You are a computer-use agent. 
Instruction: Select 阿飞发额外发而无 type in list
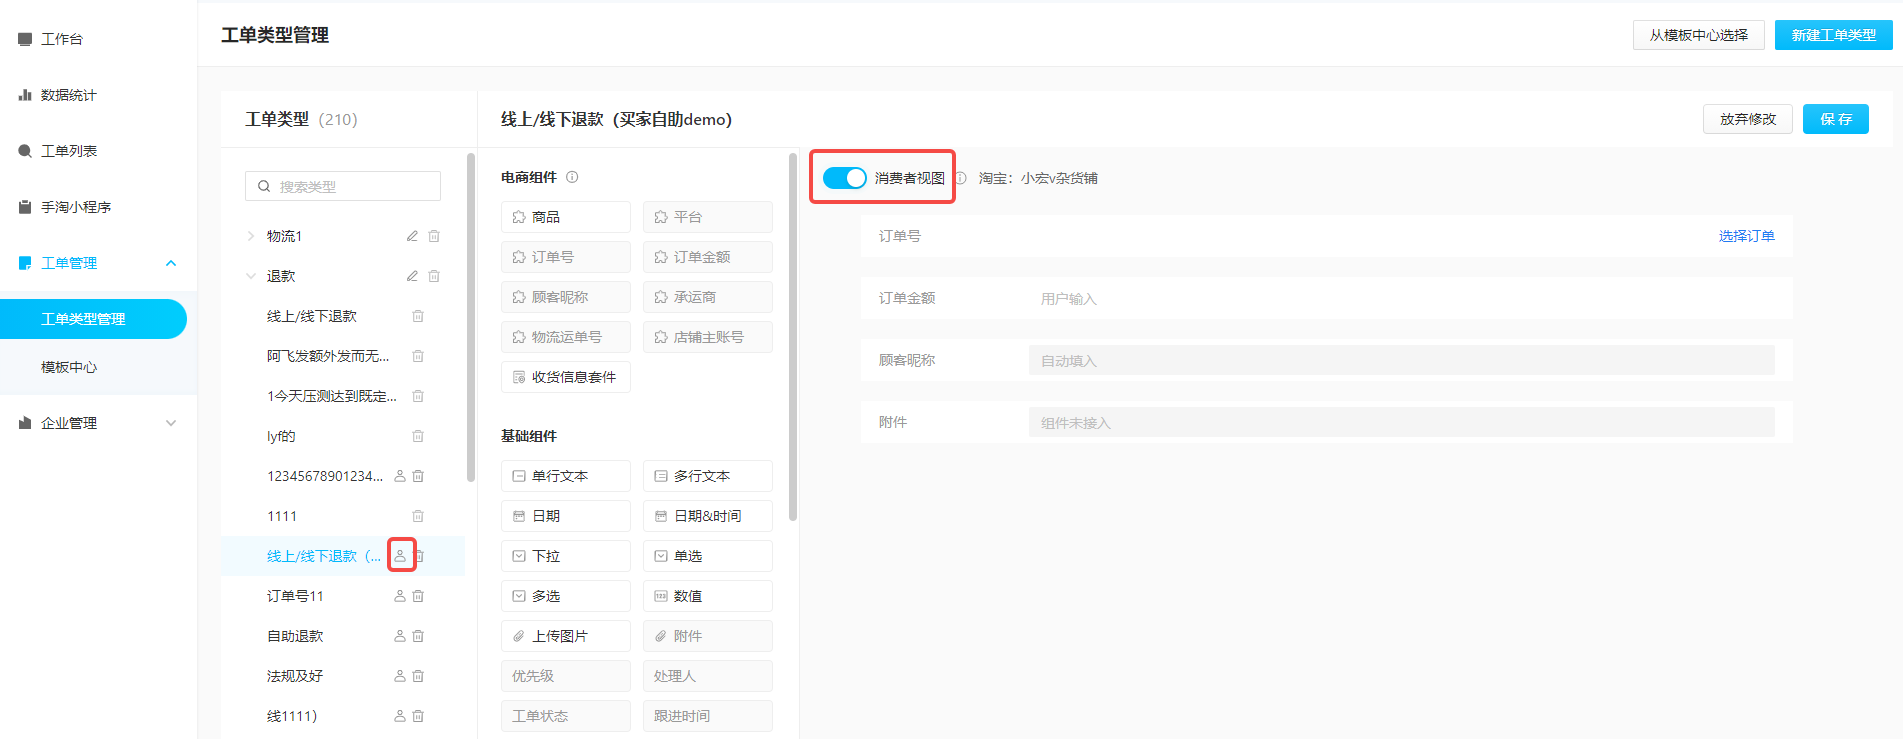click(328, 356)
